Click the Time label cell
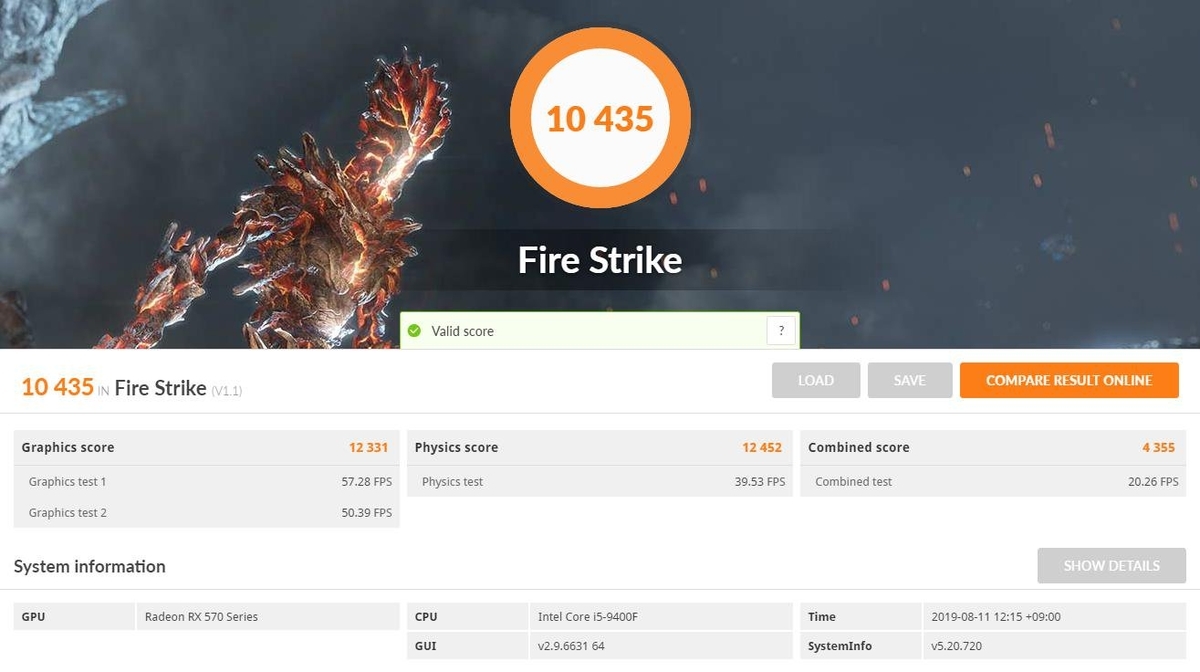1200x672 pixels. [x=860, y=616]
